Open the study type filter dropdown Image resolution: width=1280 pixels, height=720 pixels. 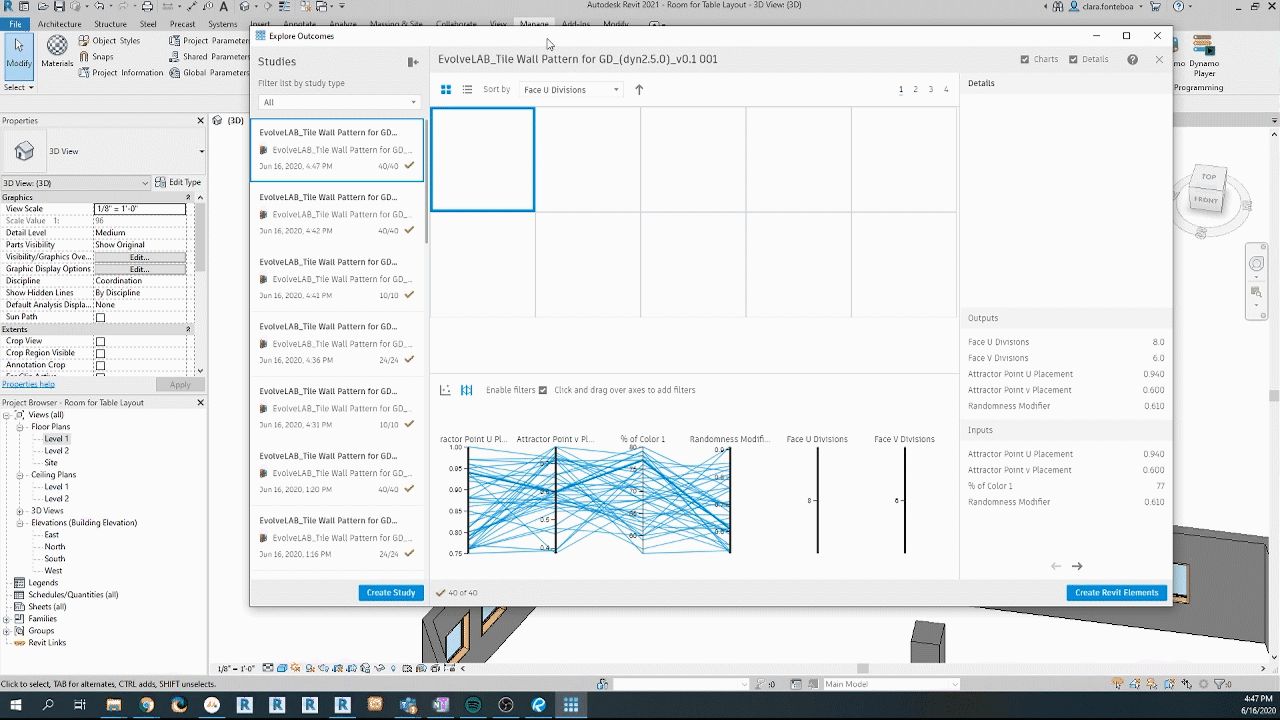(x=338, y=102)
